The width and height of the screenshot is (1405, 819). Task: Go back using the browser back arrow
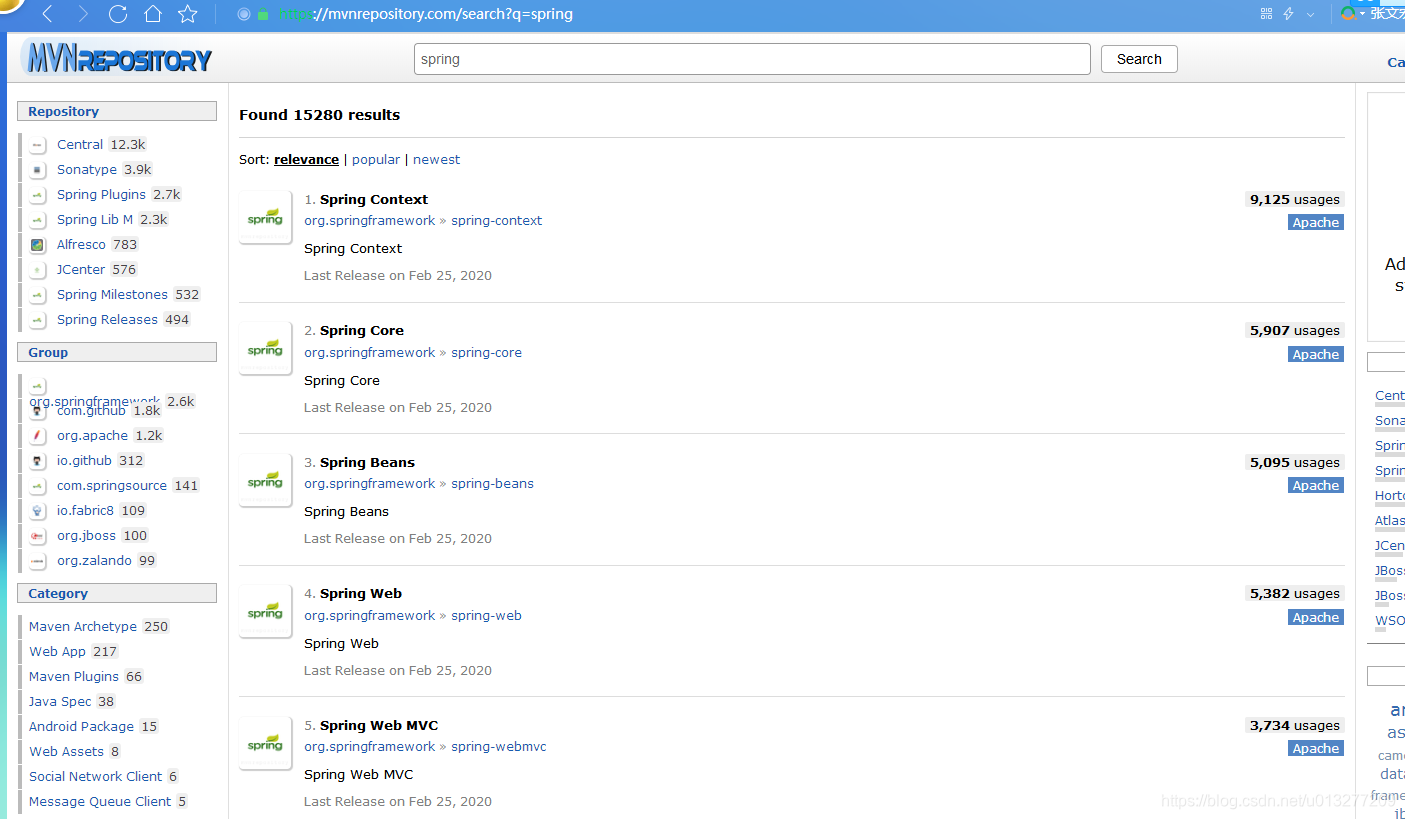[x=48, y=14]
